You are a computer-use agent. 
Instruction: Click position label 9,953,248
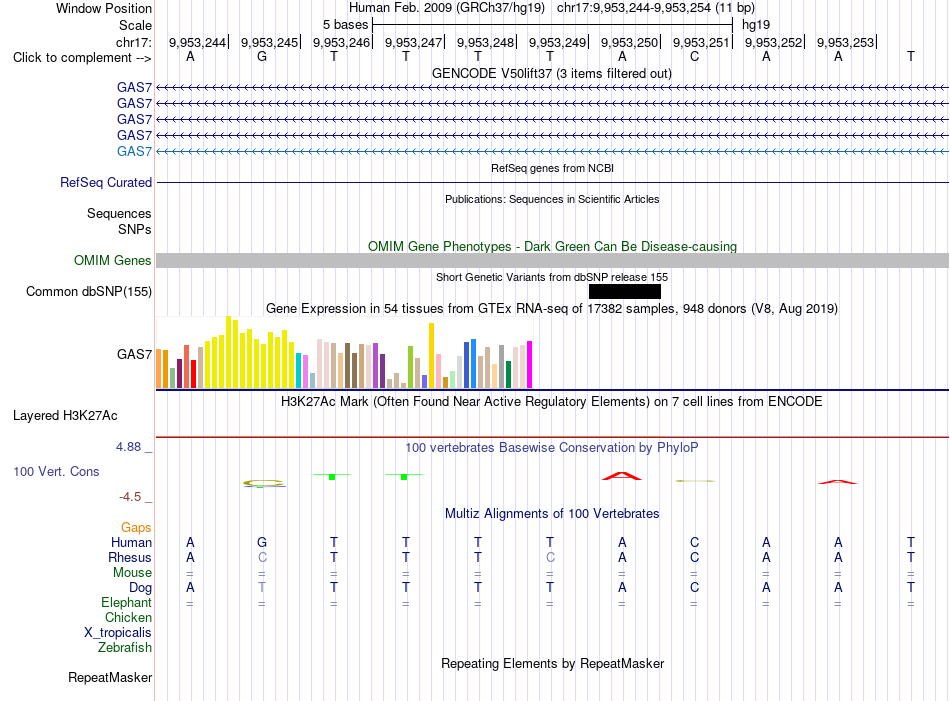point(486,42)
